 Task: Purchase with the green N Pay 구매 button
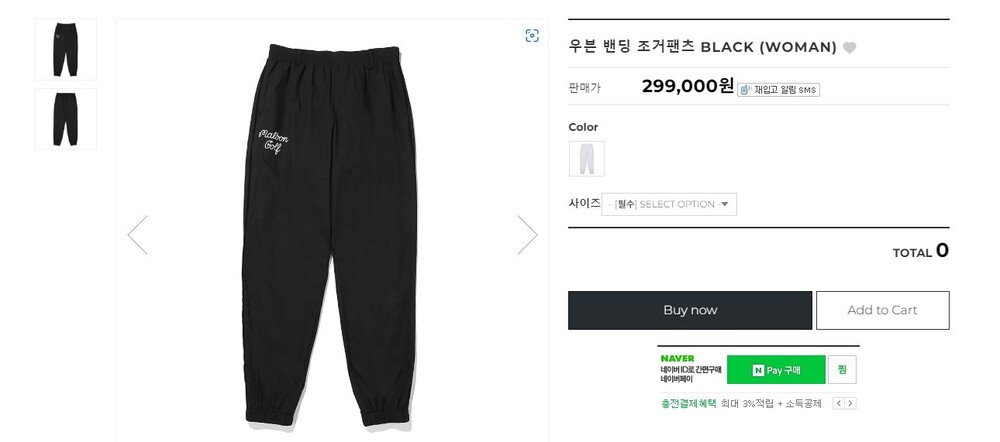pyautogui.click(x=775, y=370)
